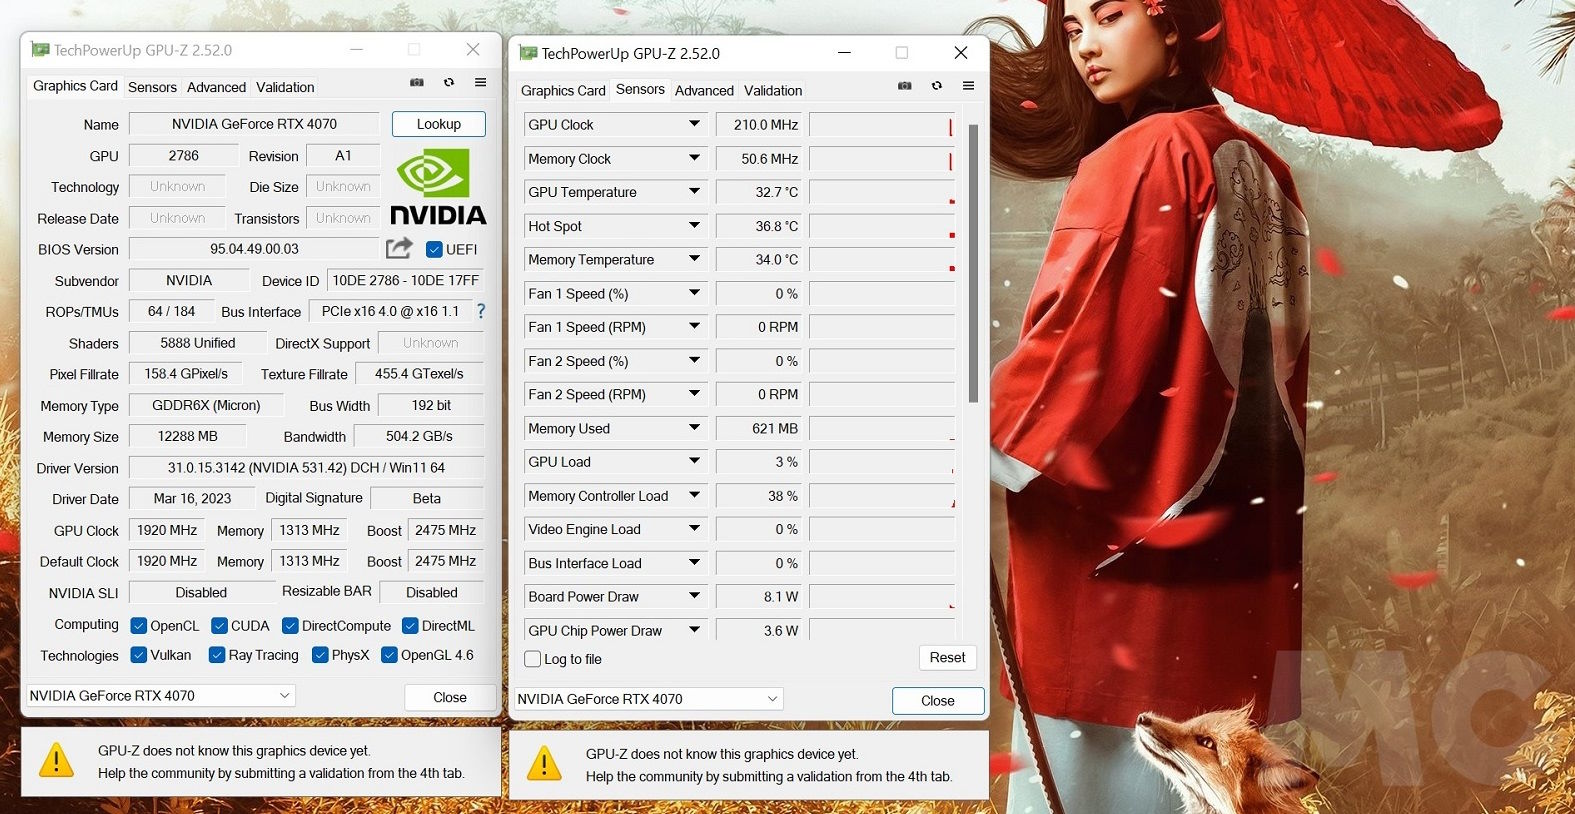This screenshot has width=1575, height=814.
Task: Open Advanced tab in left window
Action: coord(216,87)
